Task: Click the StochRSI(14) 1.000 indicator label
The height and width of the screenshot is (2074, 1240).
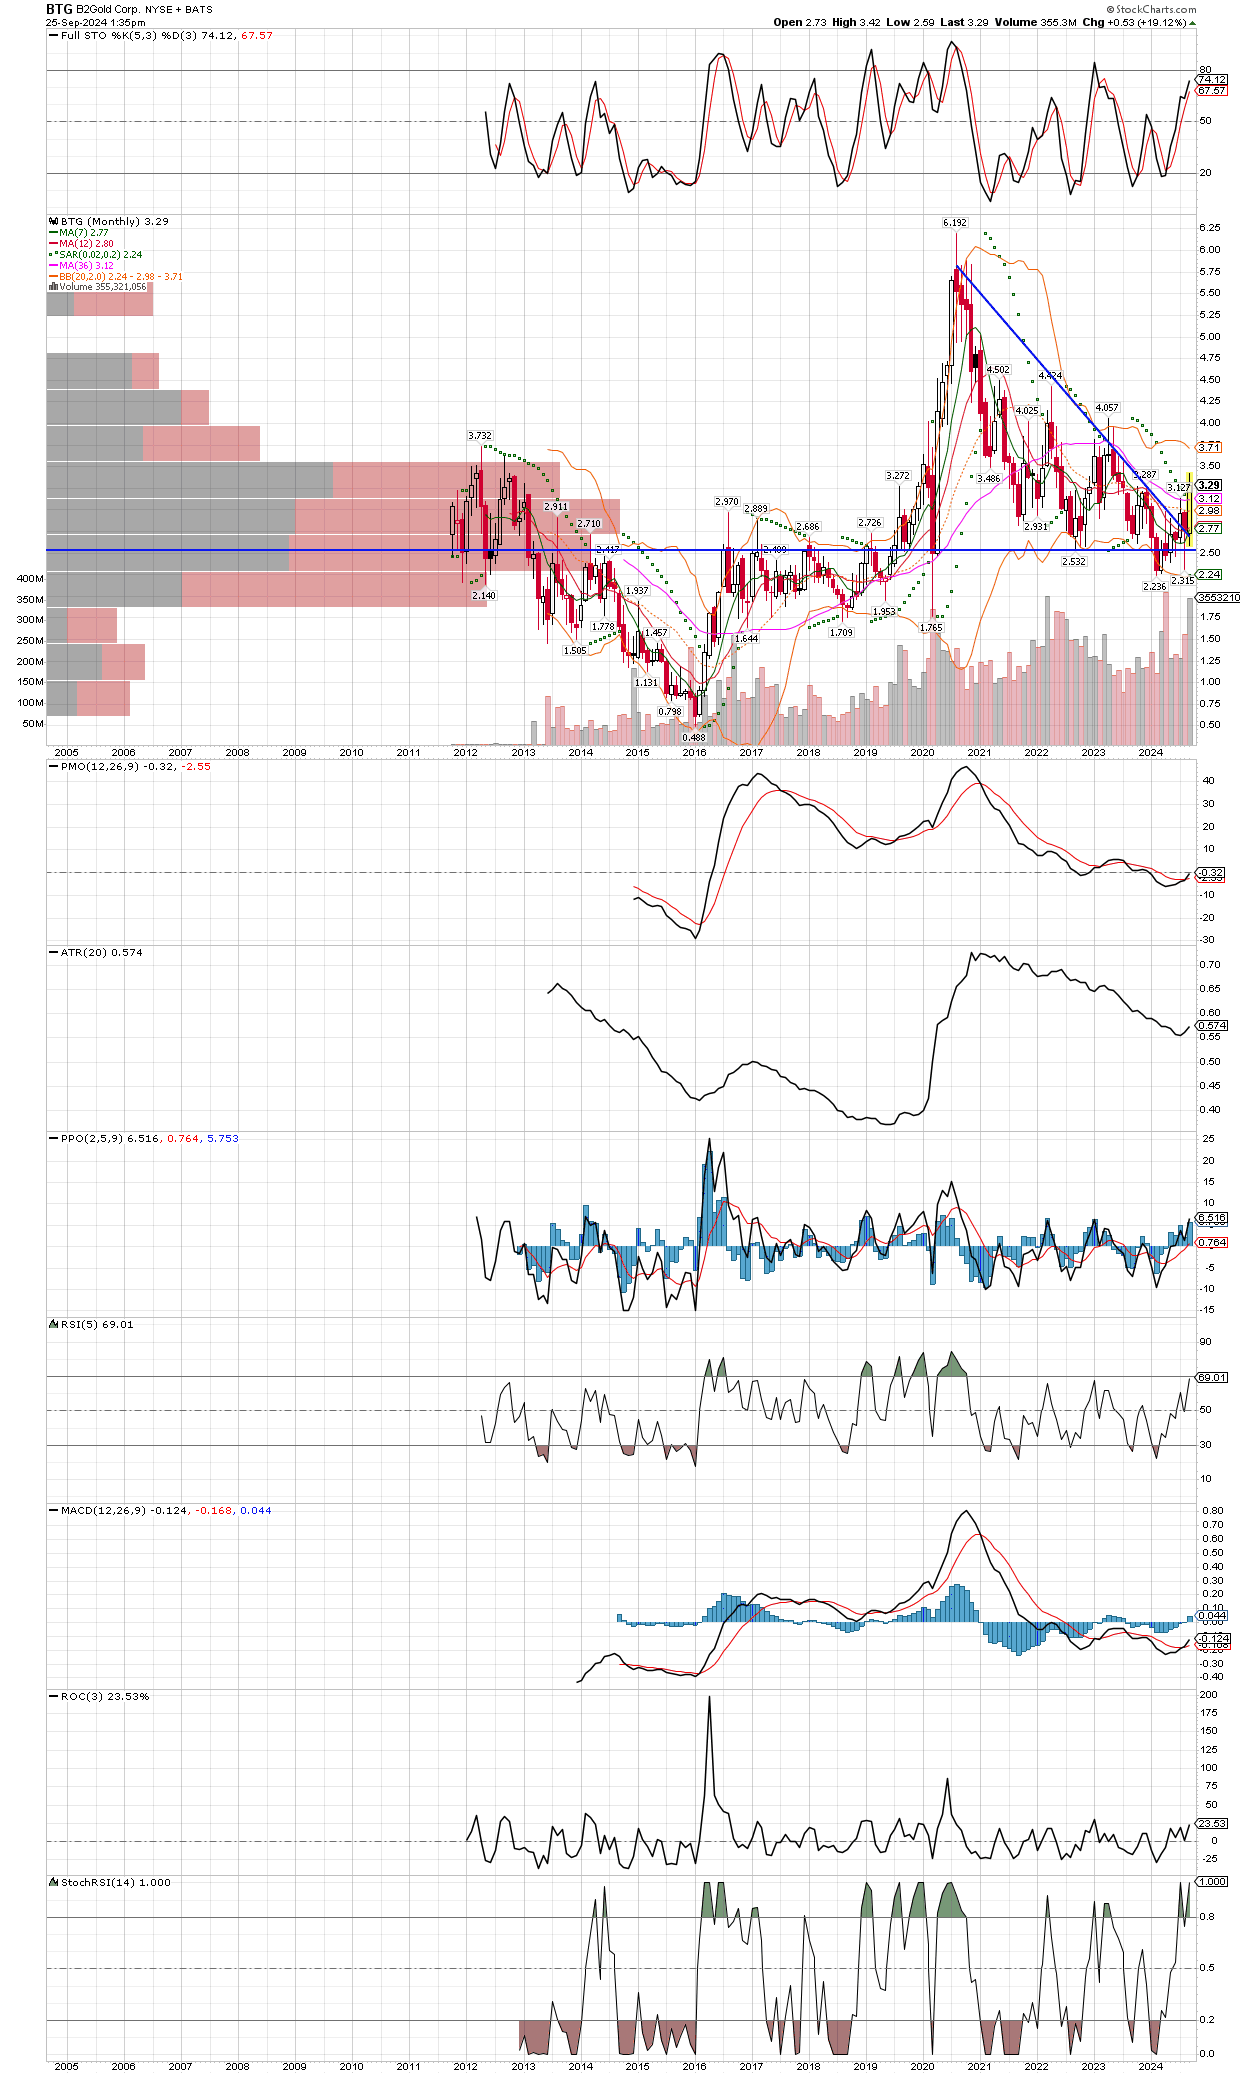Action: click(115, 1883)
